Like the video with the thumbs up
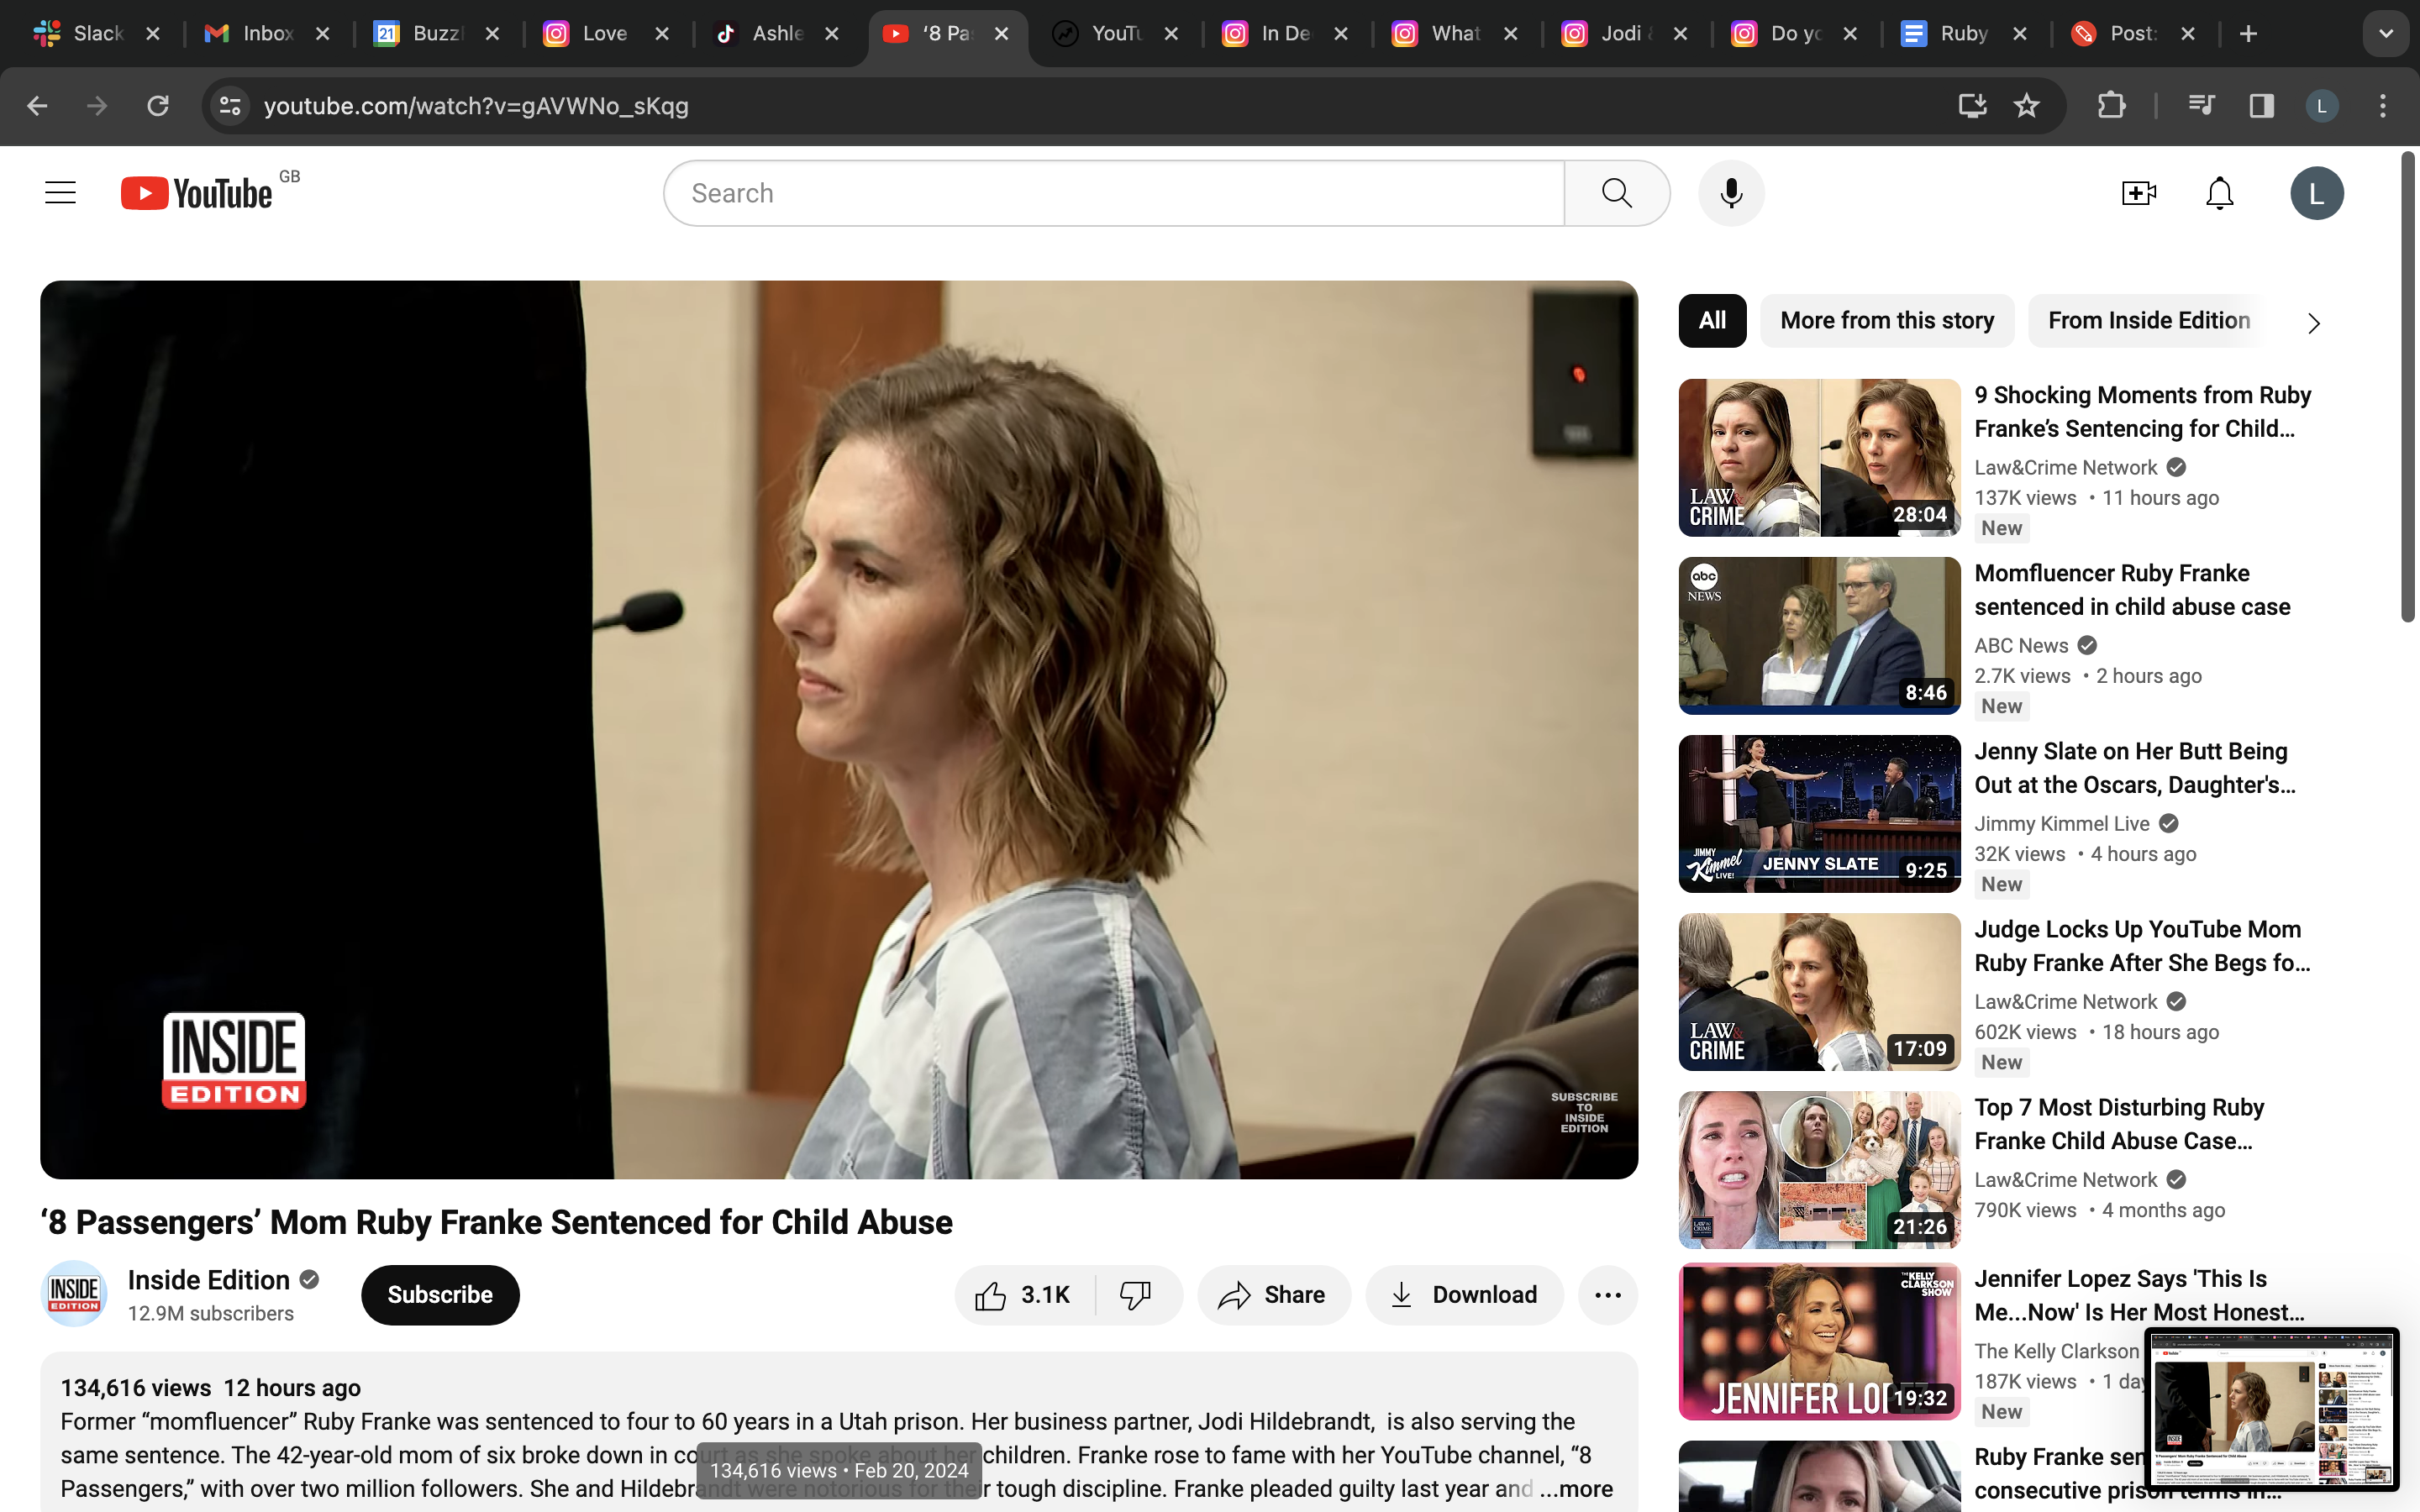2420x1512 pixels. click(1021, 1294)
